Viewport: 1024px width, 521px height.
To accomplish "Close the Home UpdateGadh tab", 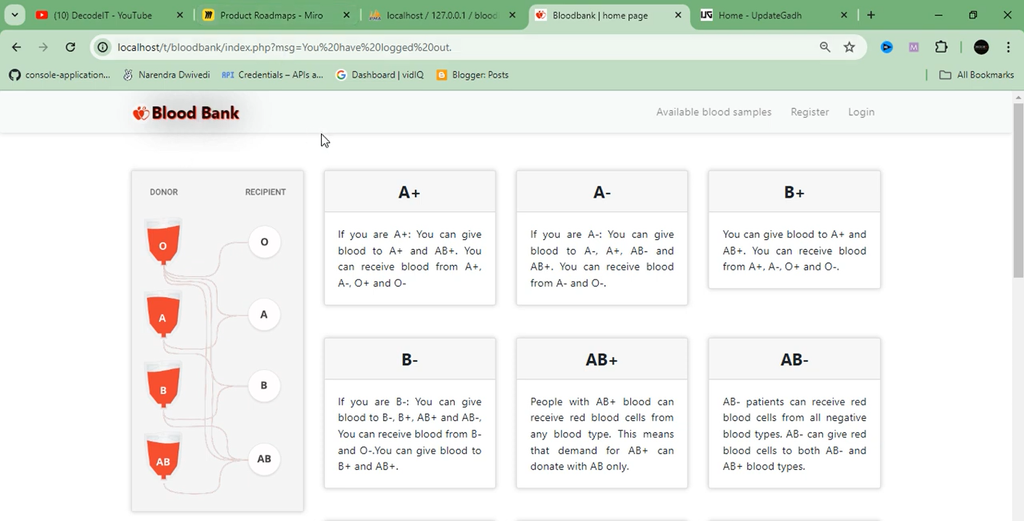I will [844, 15].
